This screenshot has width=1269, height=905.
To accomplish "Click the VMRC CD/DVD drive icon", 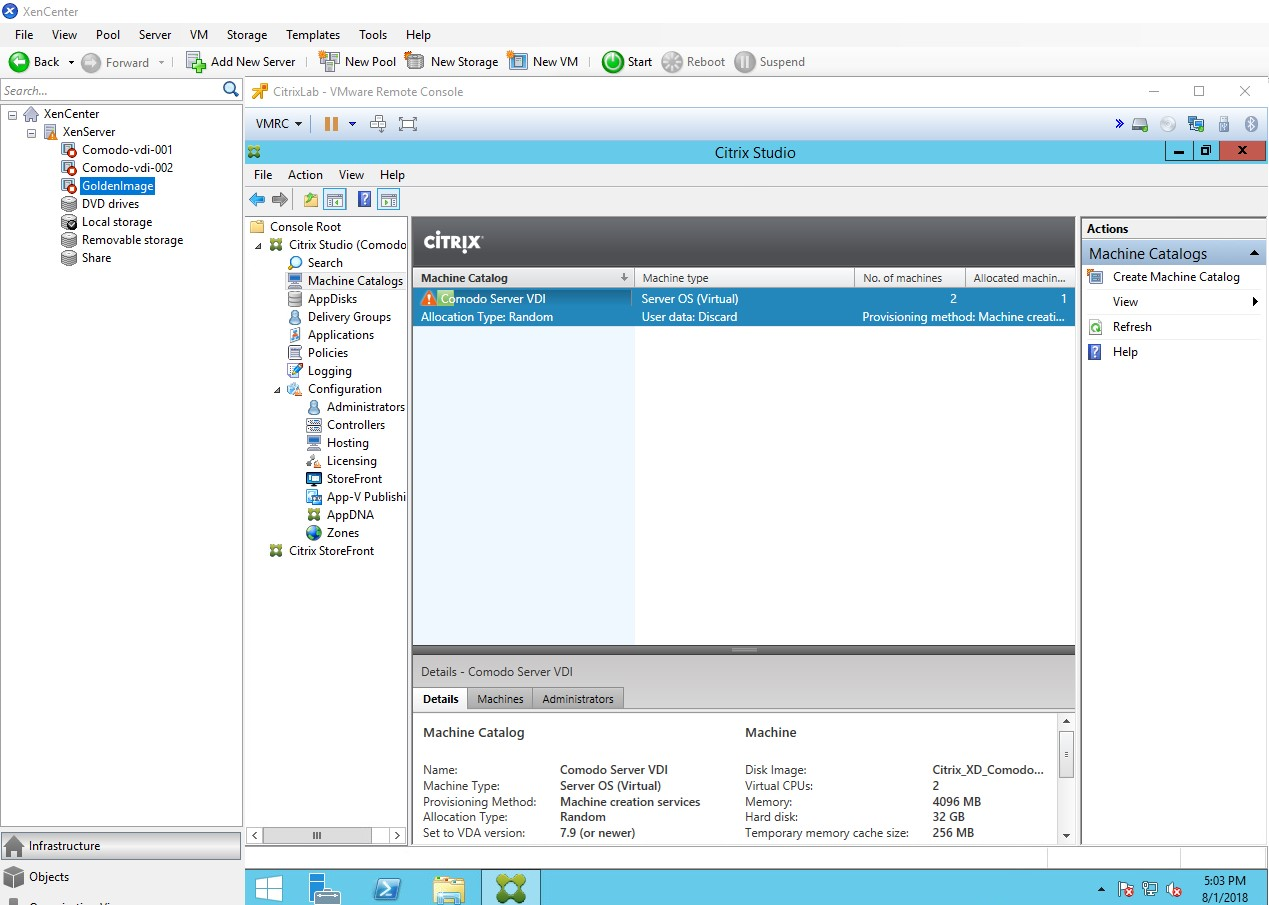I will (x=1168, y=124).
